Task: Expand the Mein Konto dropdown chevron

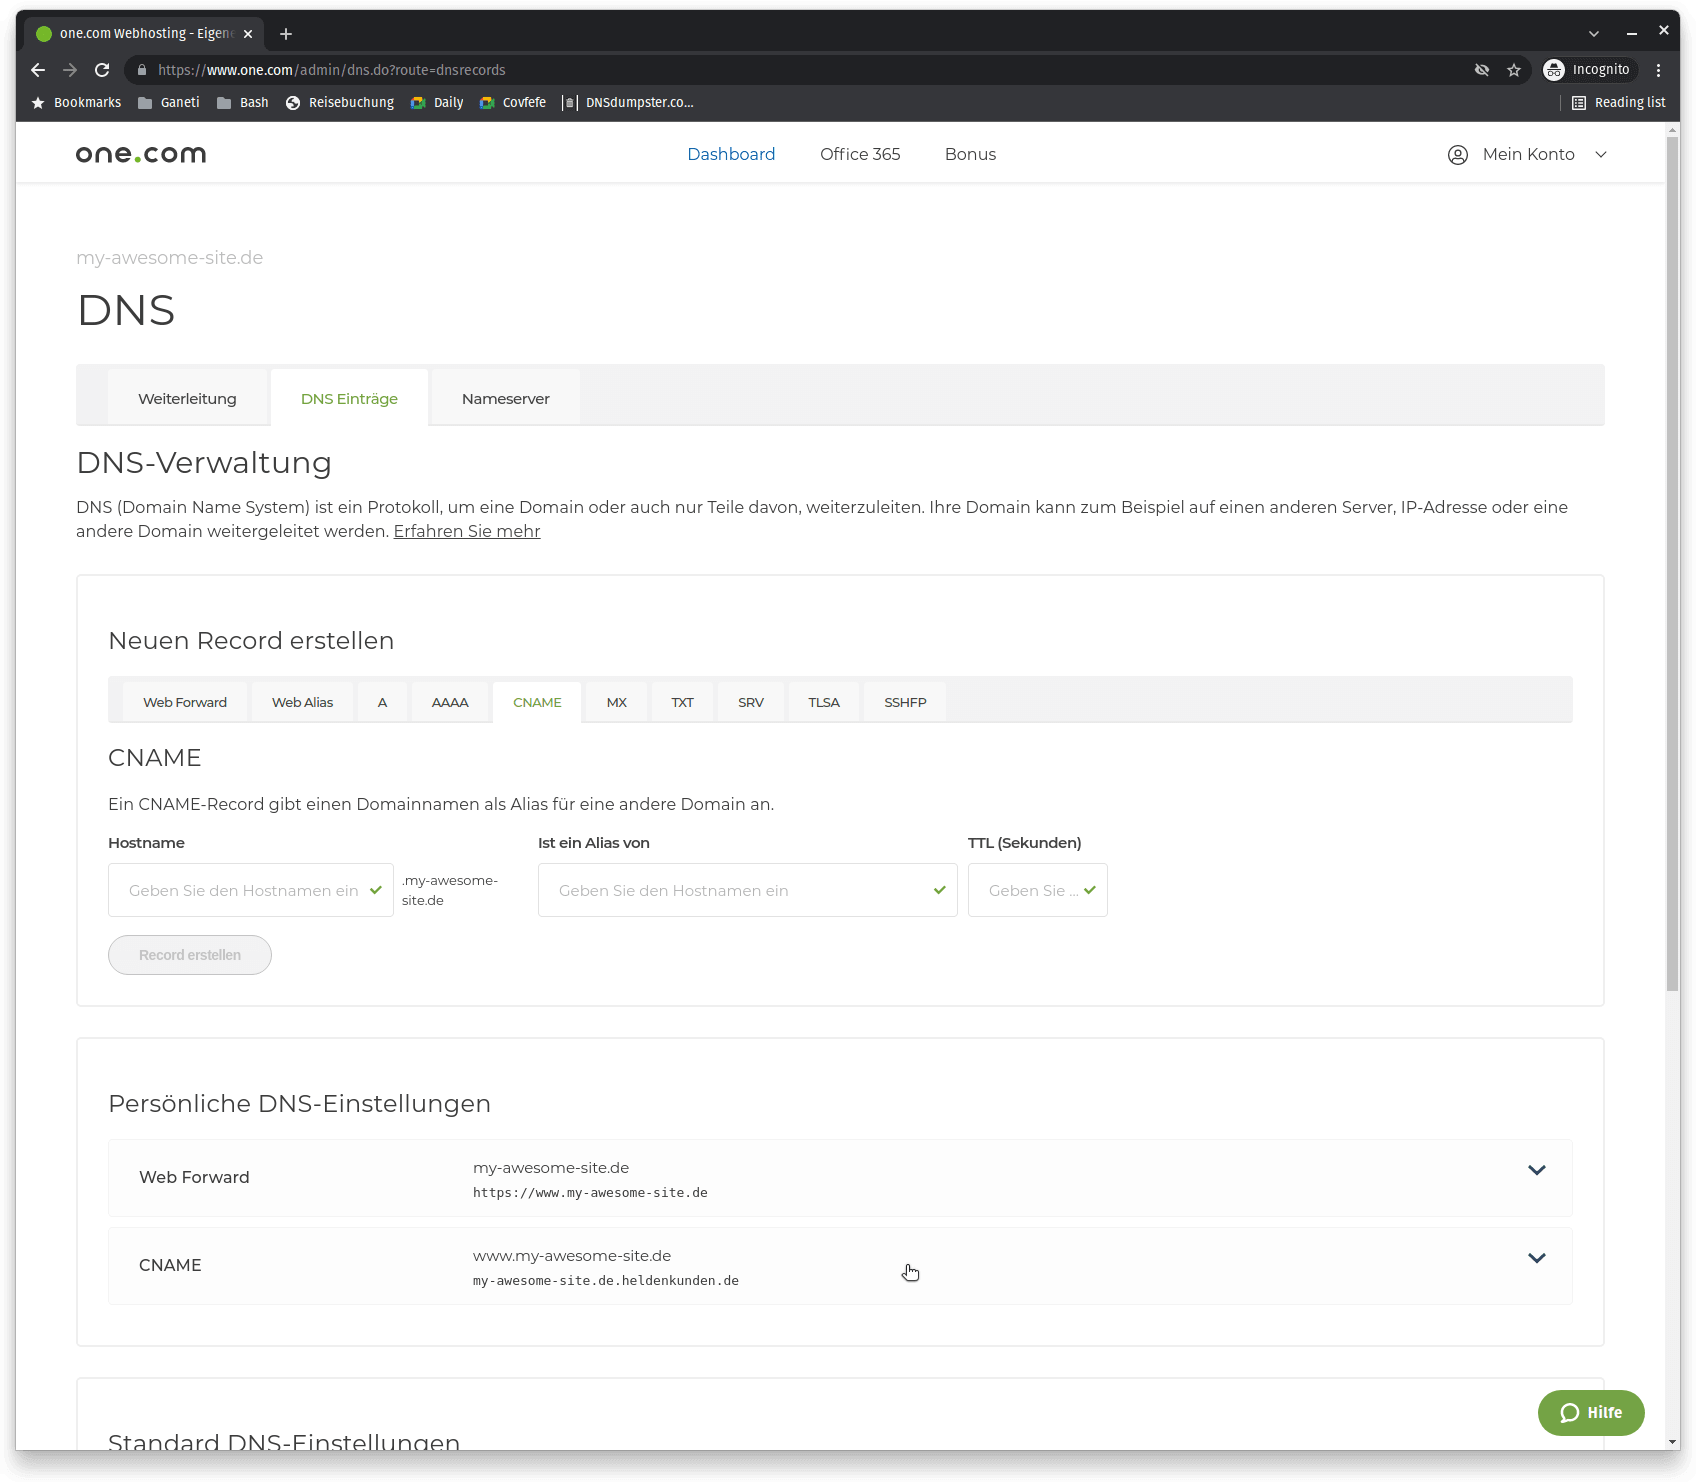Action: point(1601,155)
